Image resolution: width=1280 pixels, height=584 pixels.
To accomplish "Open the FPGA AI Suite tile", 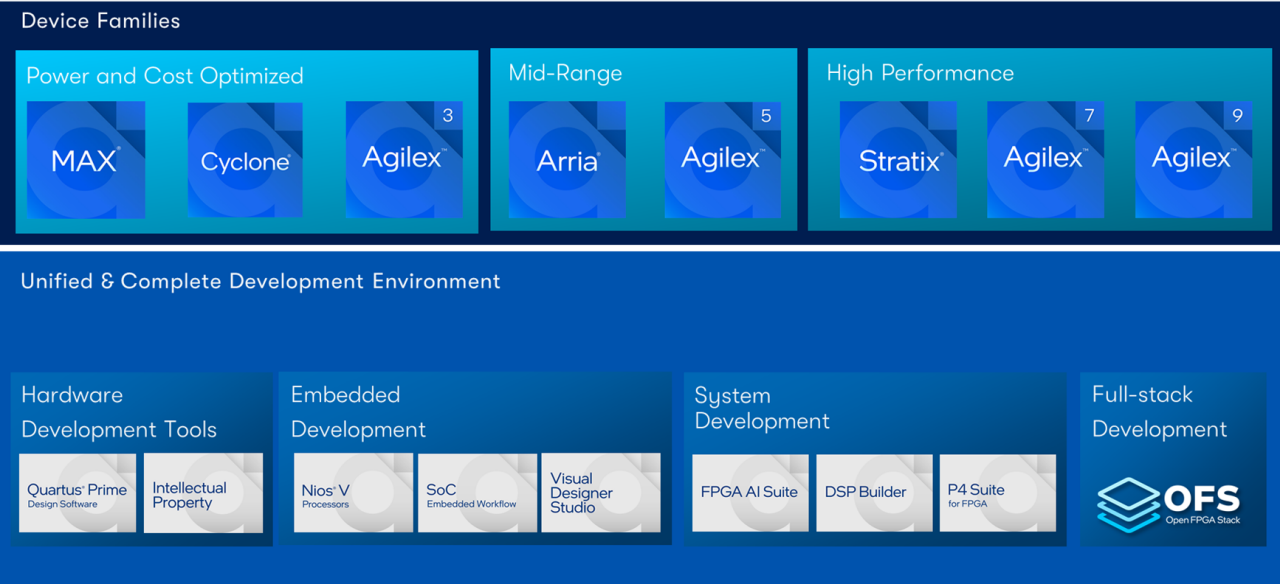I will tap(750, 493).
